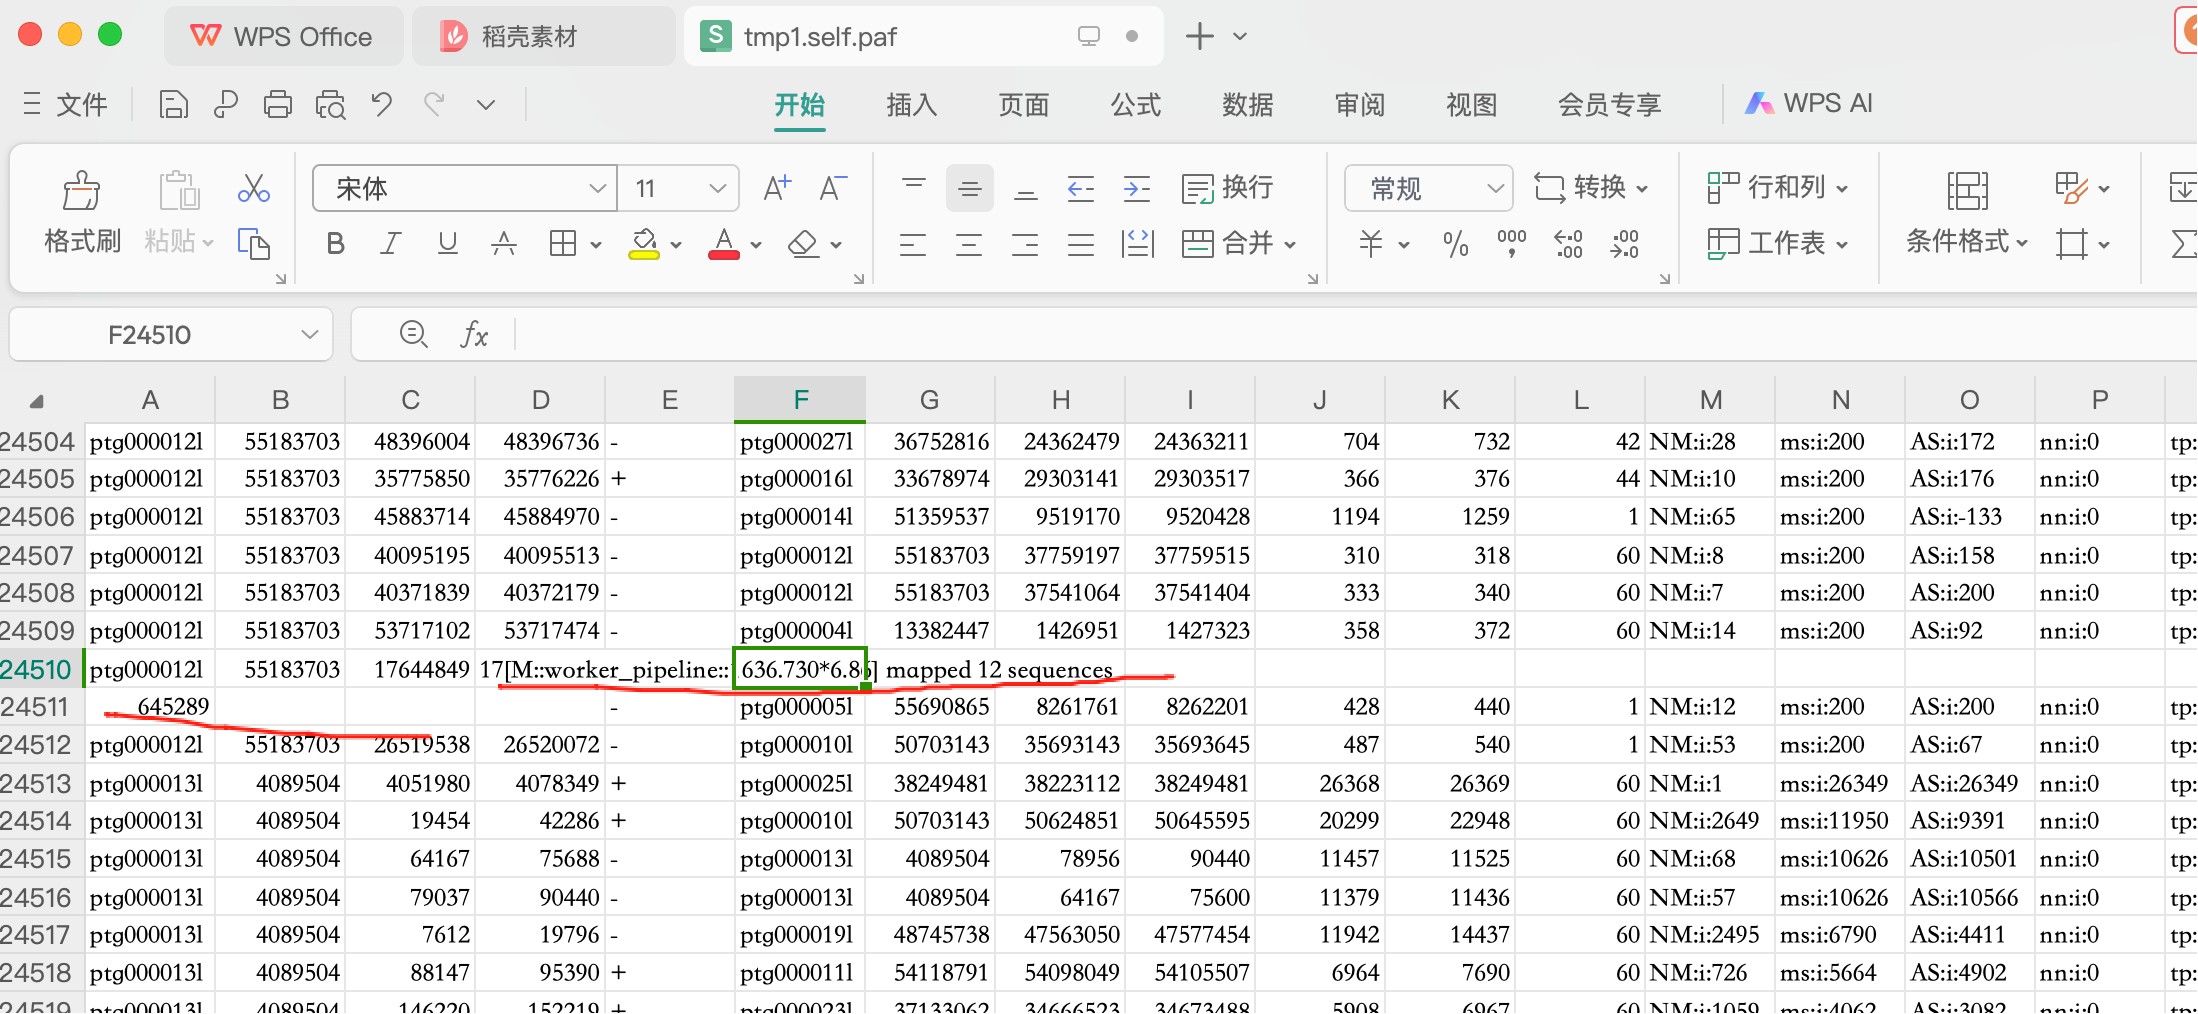Toggle bold formatting
This screenshot has width=2198, height=1014.
click(x=336, y=244)
